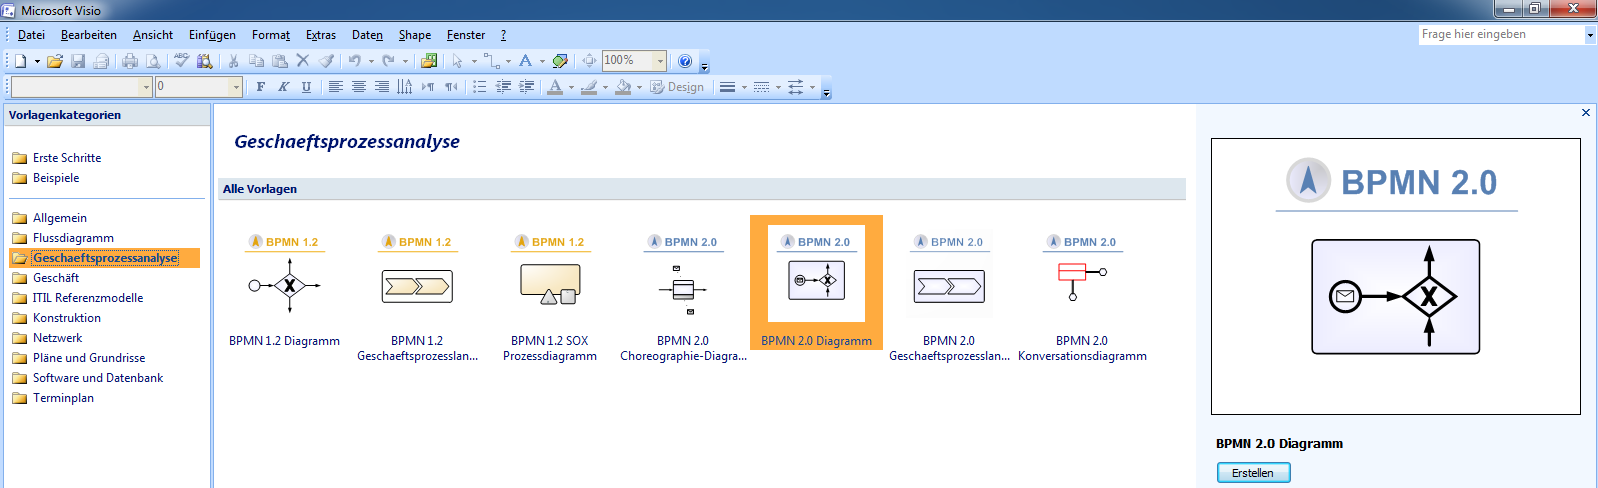Select BPMN 2.0 Konversationsdiagramm template

point(1082,297)
